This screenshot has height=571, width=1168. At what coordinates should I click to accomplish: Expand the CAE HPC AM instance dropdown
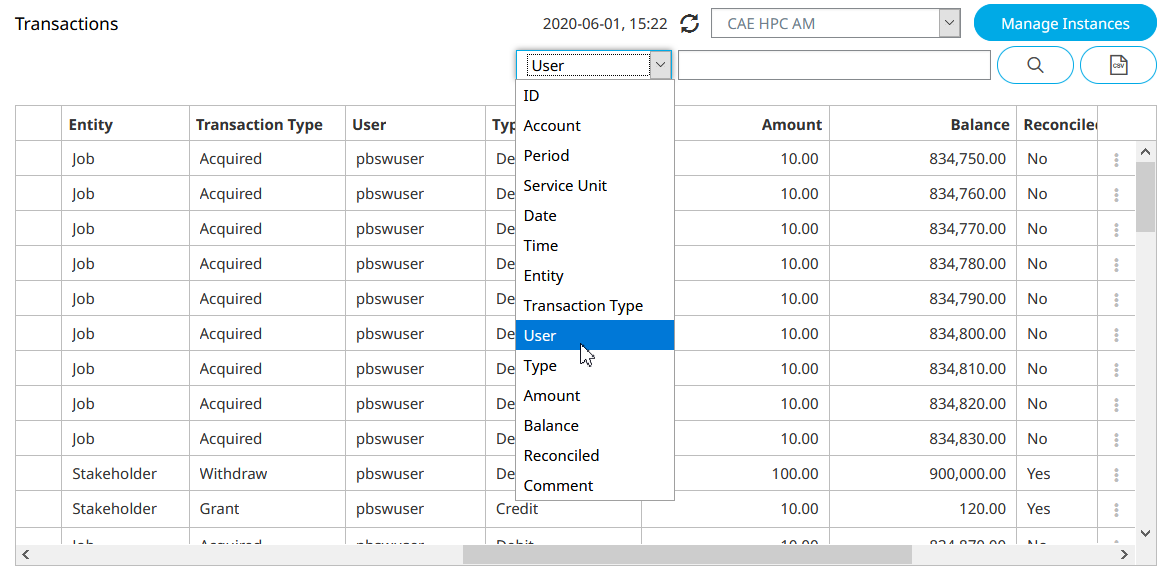949,24
